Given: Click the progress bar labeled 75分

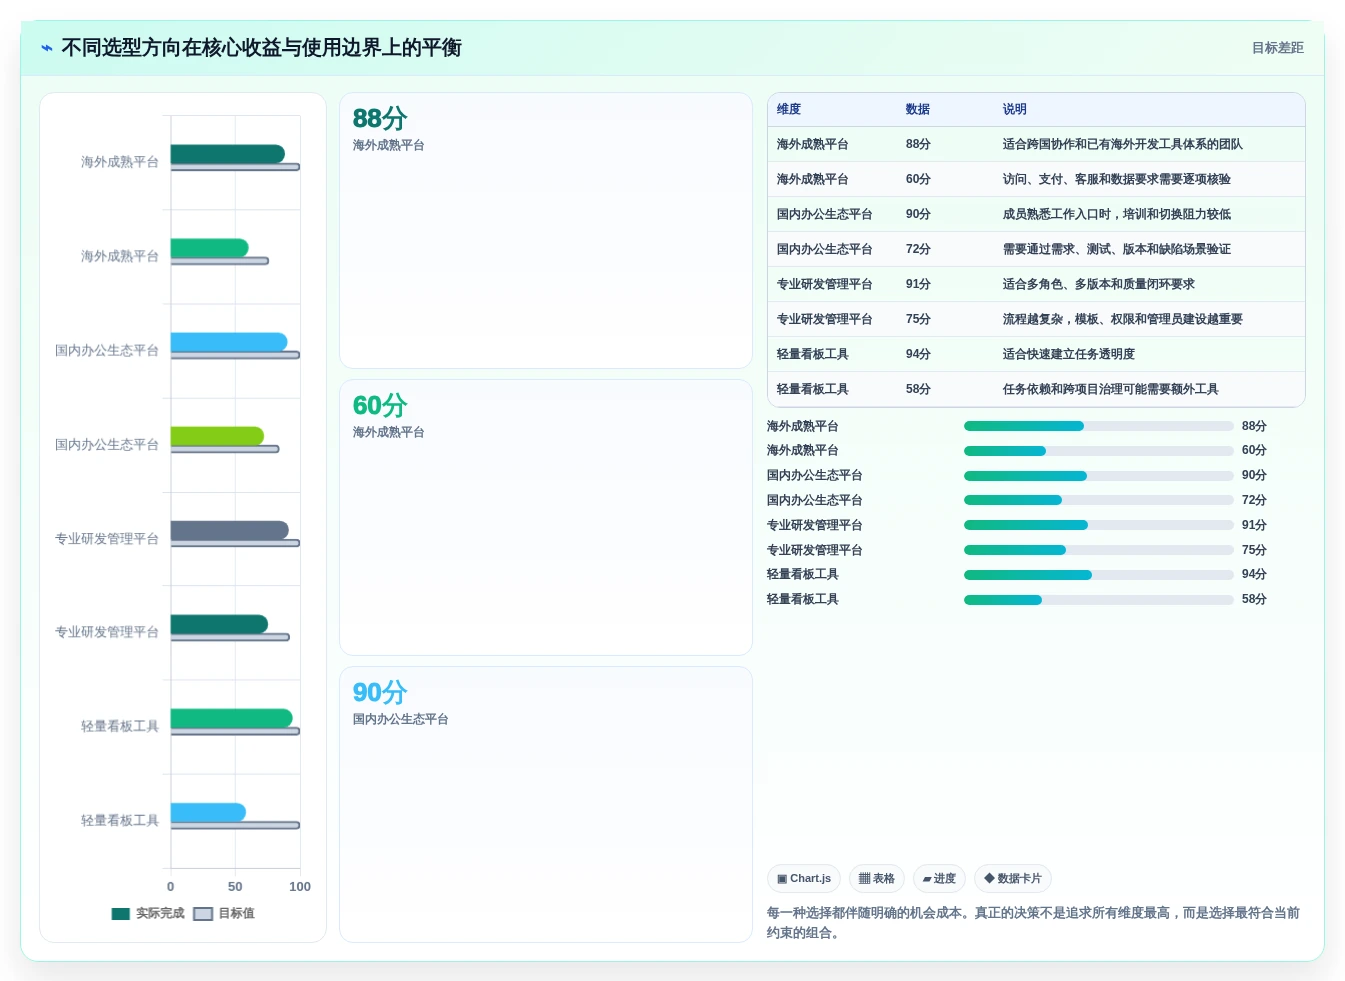Looking at the screenshot, I should (x=1098, y=551).
